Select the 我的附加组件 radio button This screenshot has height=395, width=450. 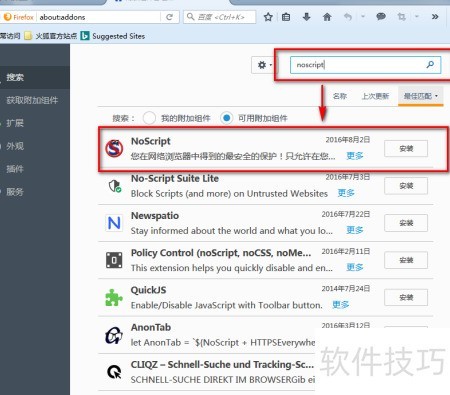[149, 118]
